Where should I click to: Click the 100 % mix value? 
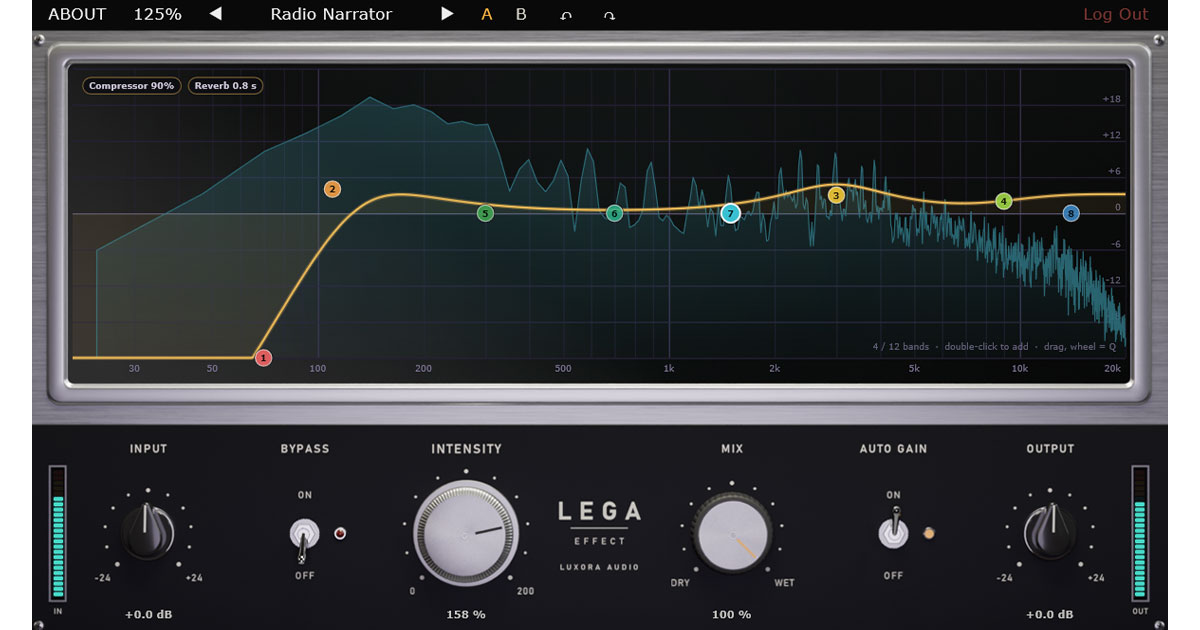pos(732,614)
